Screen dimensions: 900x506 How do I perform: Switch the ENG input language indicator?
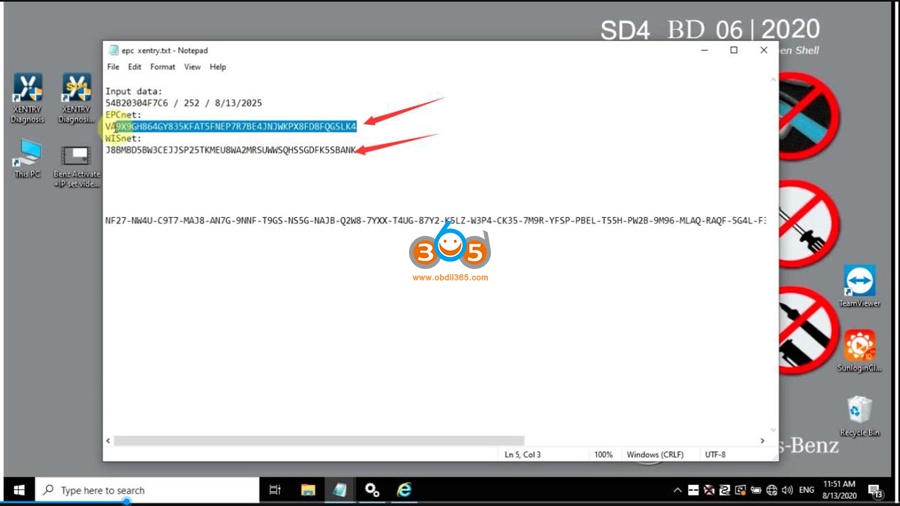806,491
